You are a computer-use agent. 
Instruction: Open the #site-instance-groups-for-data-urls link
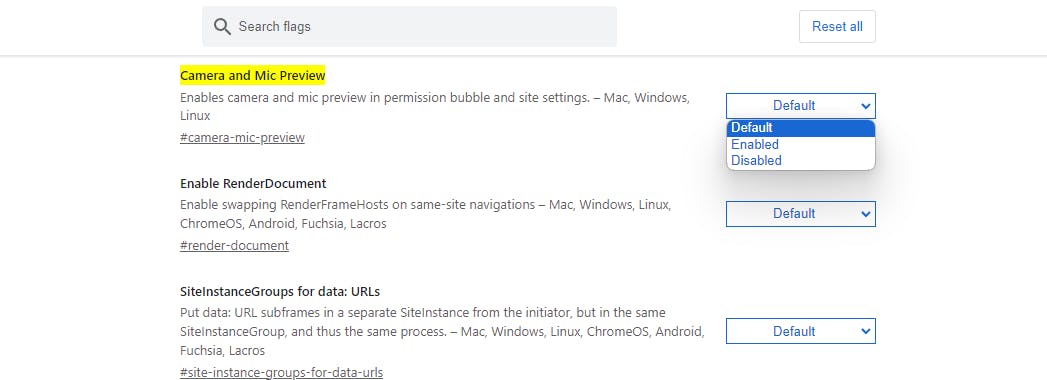[281, 373]
